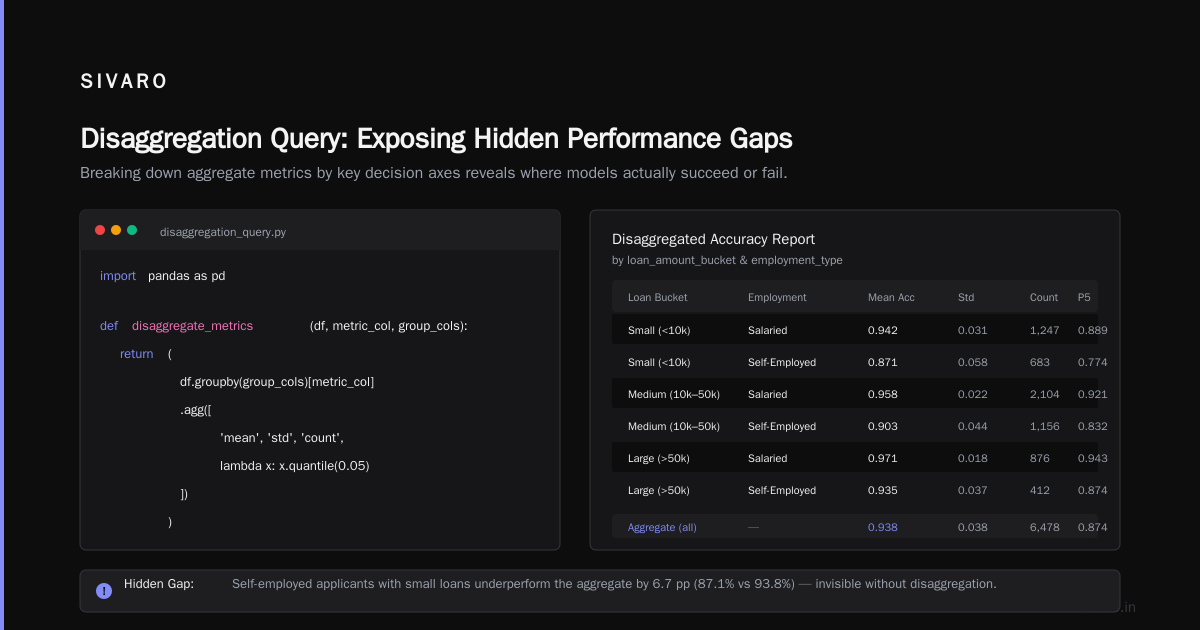Click the 'by loan_amount_bucket & employment_type' subtitle
The image size is (1200, 630).
point(727,260)
